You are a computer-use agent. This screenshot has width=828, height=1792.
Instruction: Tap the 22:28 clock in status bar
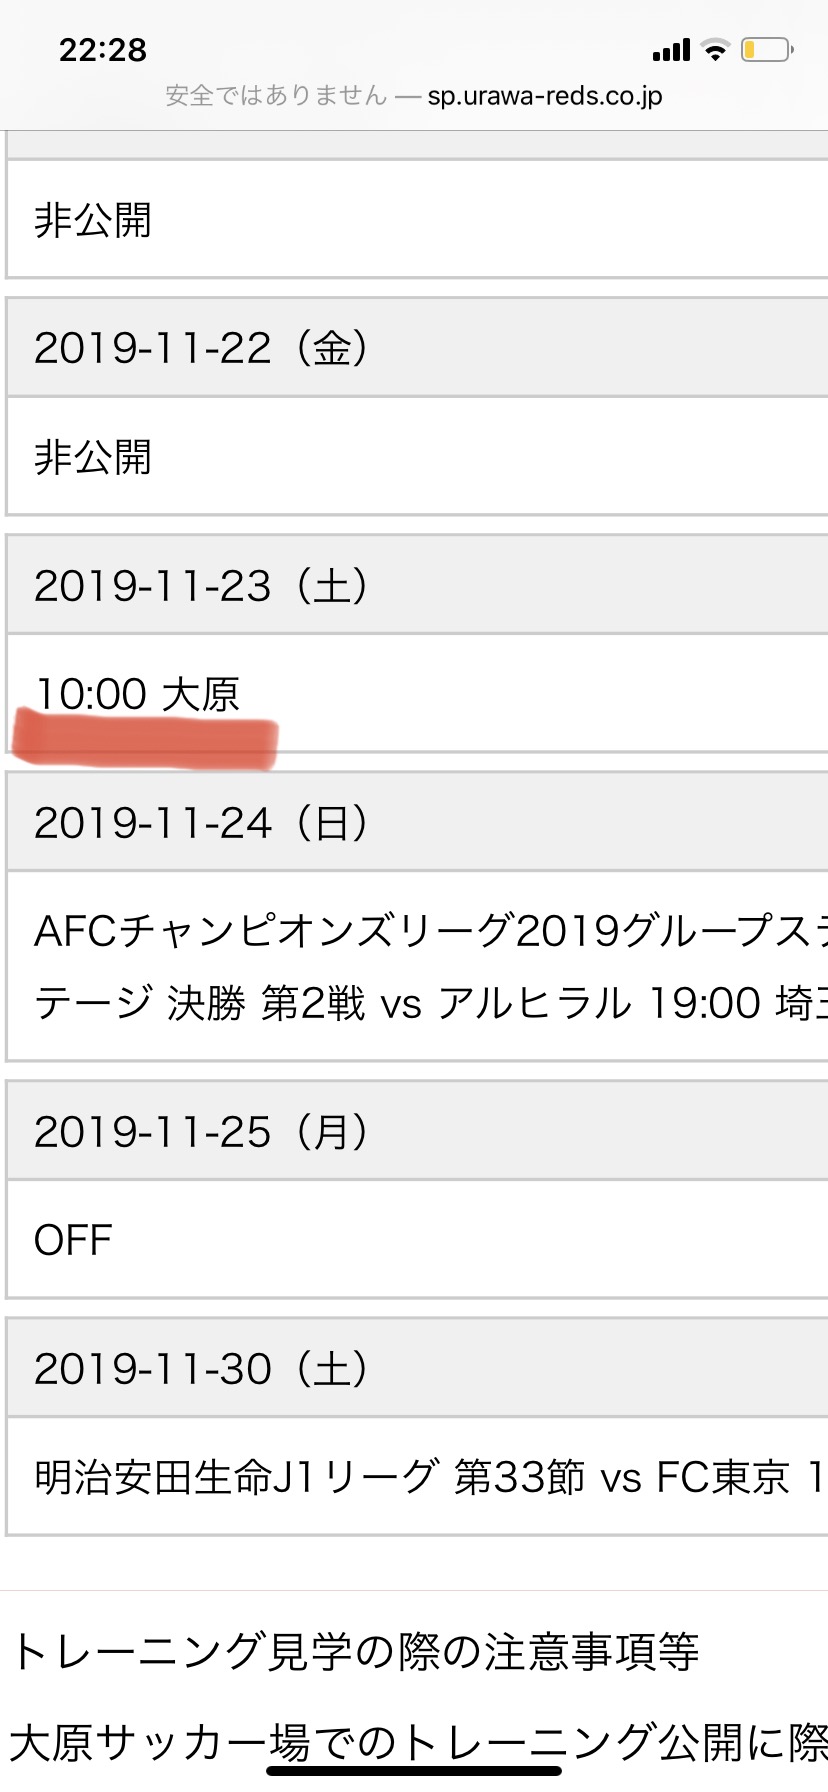(103, 50)
